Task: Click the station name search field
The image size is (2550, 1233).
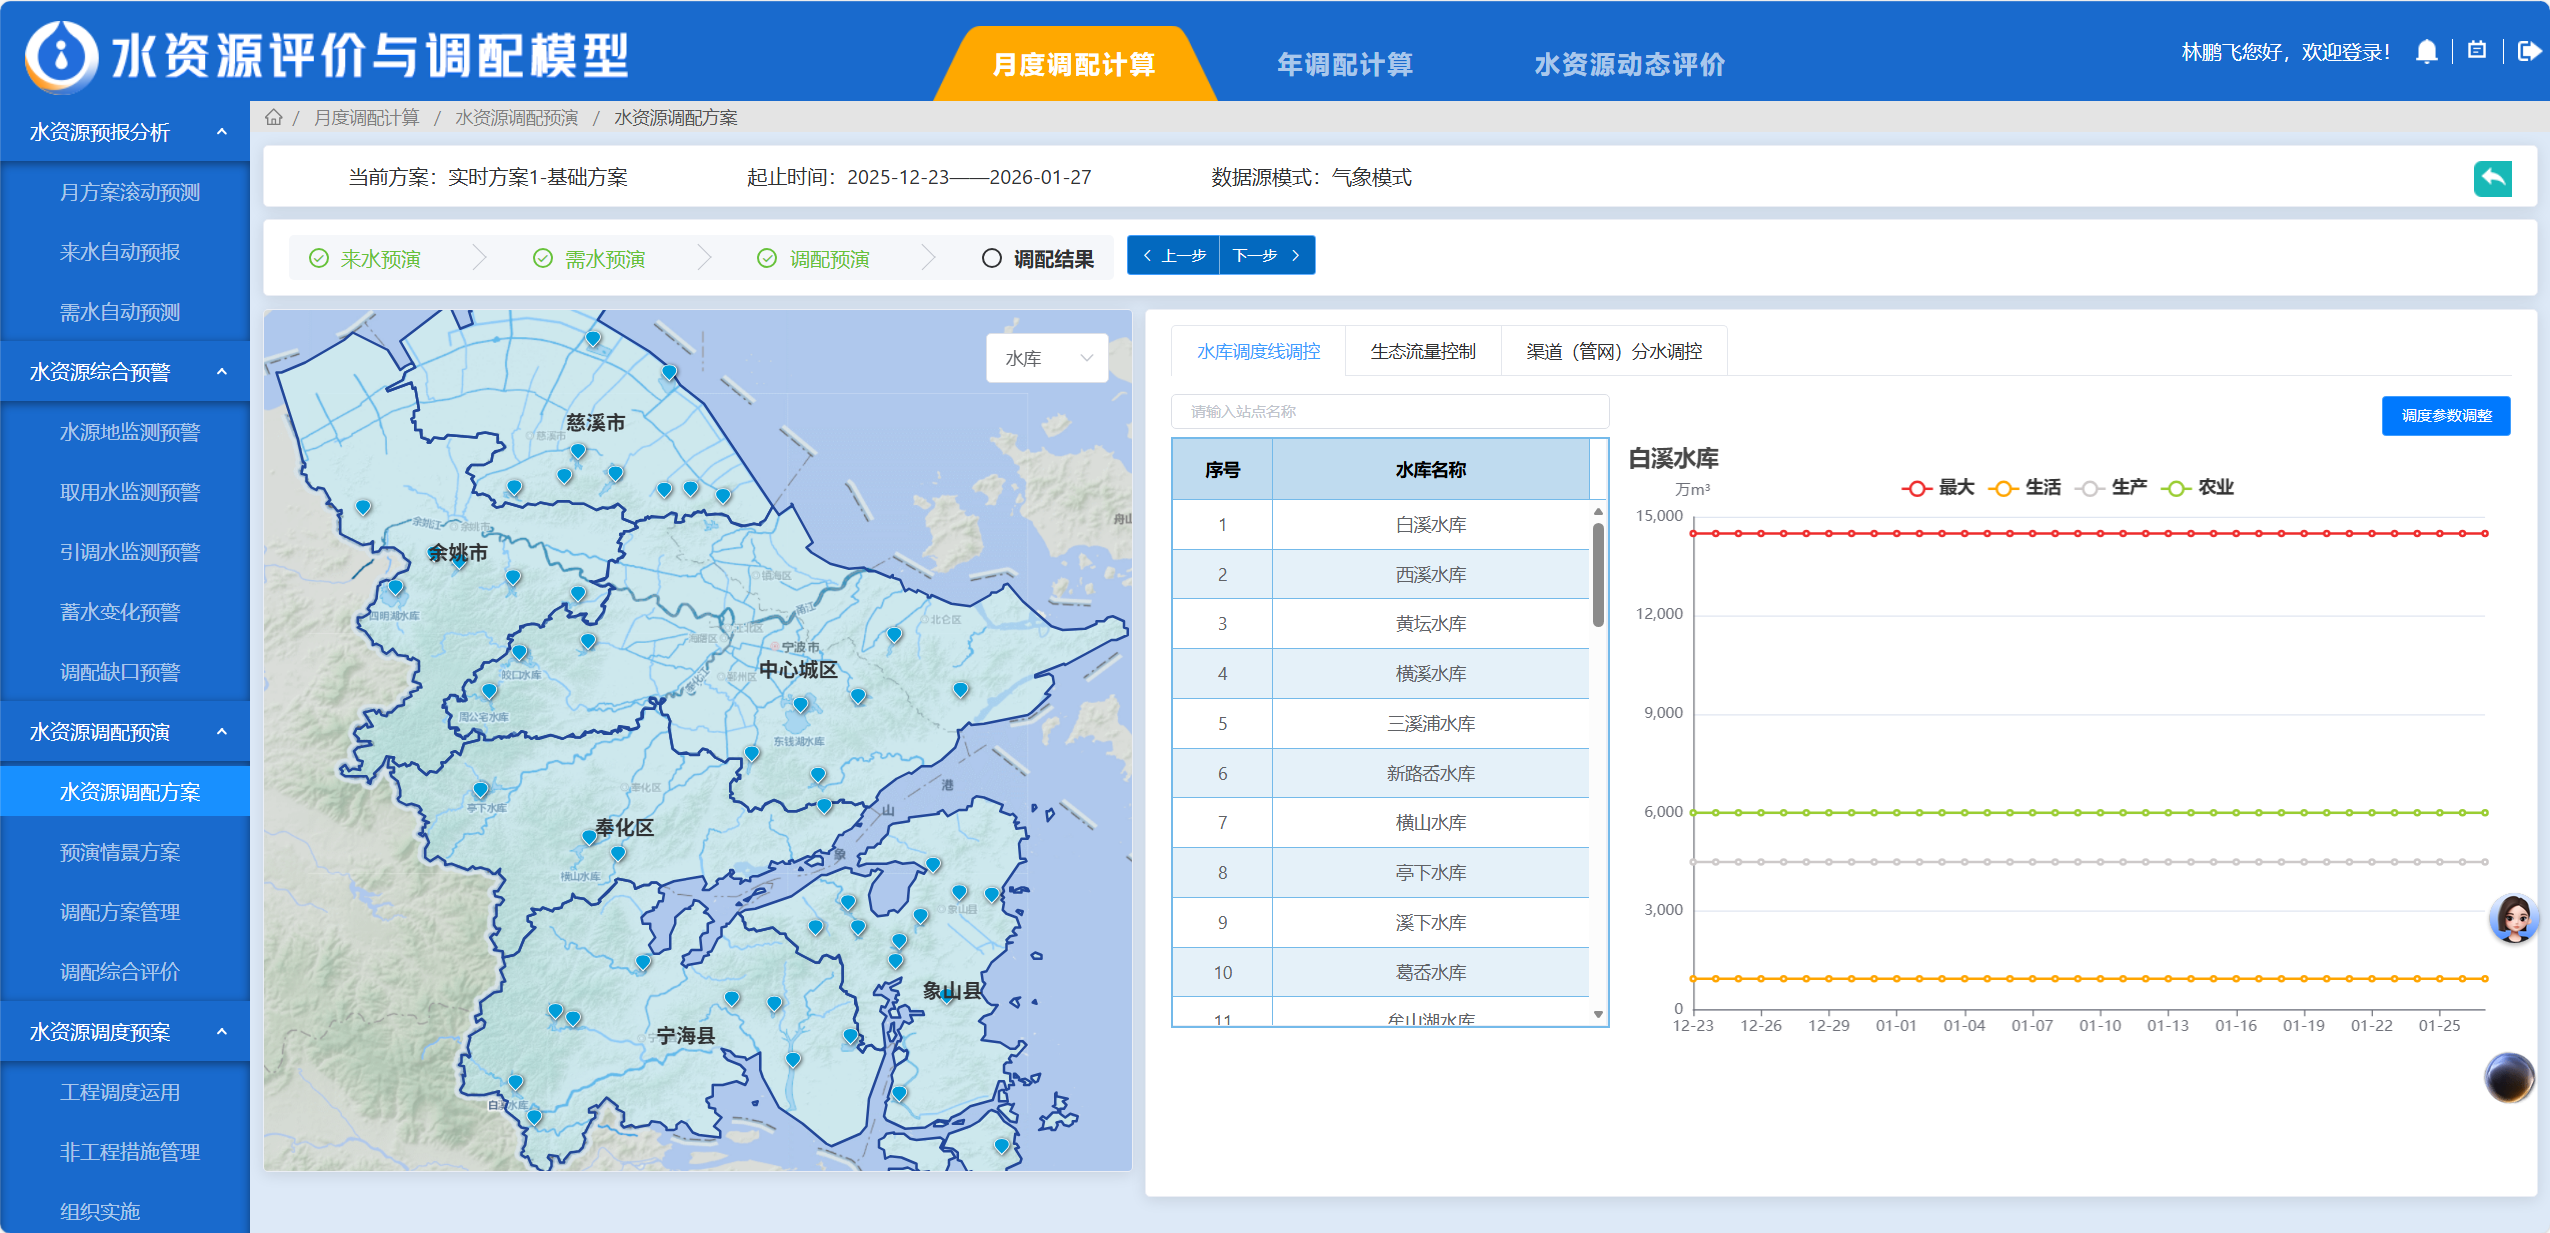Action: [x=1389, y=412]
